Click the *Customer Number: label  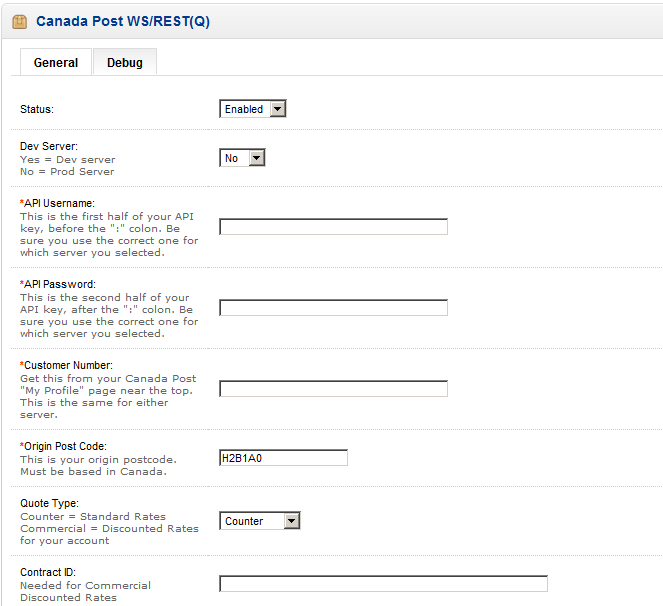click(x=66, y=365)
